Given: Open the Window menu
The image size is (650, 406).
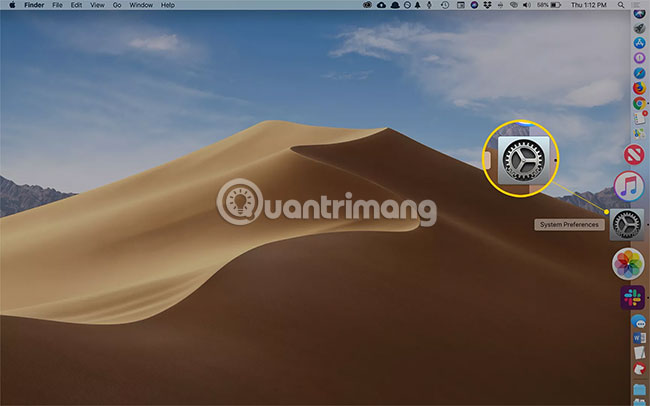Looking at the screenshot, I should (141, 5).
